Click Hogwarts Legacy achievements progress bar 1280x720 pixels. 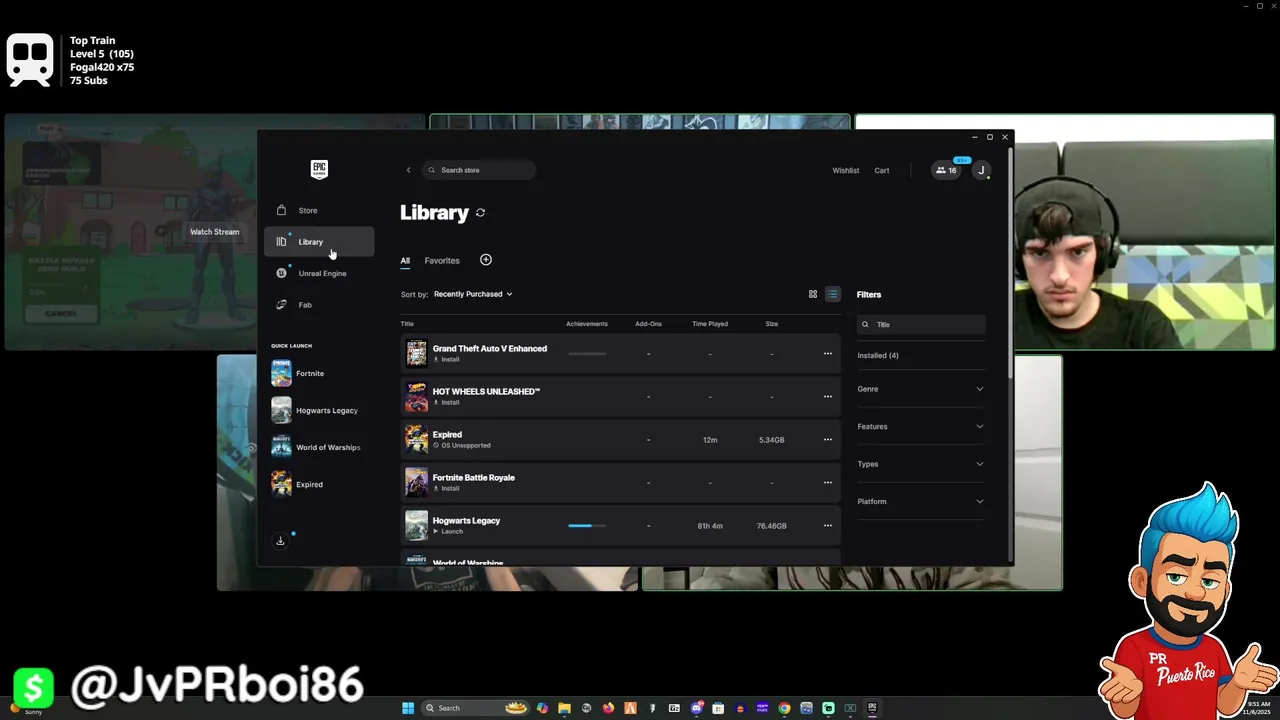(x=587, y=525)
